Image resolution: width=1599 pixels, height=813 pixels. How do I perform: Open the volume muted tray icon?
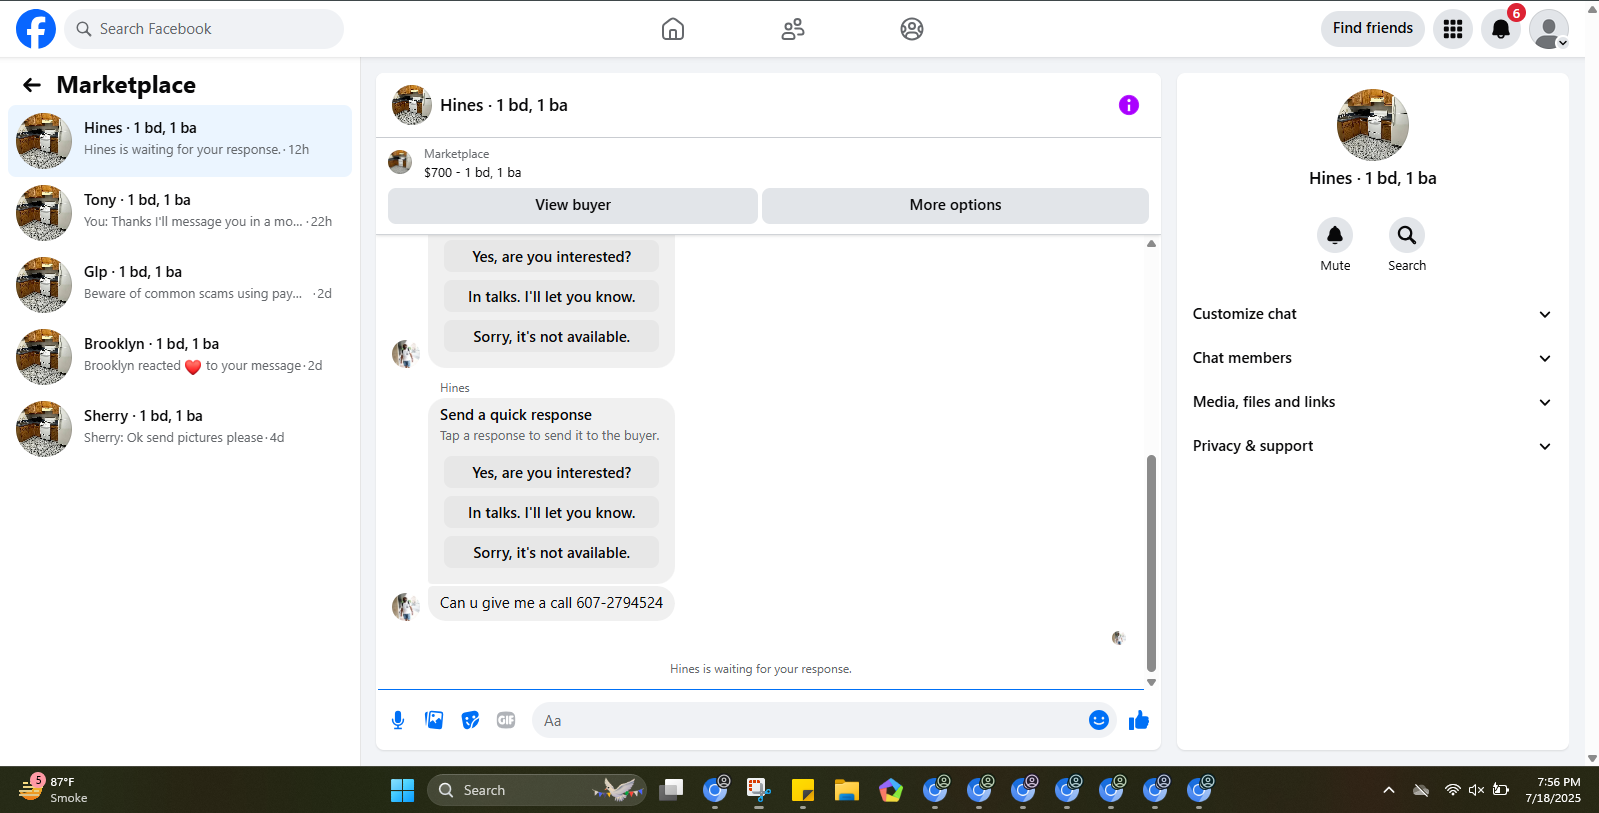(x=1476, y=790)
